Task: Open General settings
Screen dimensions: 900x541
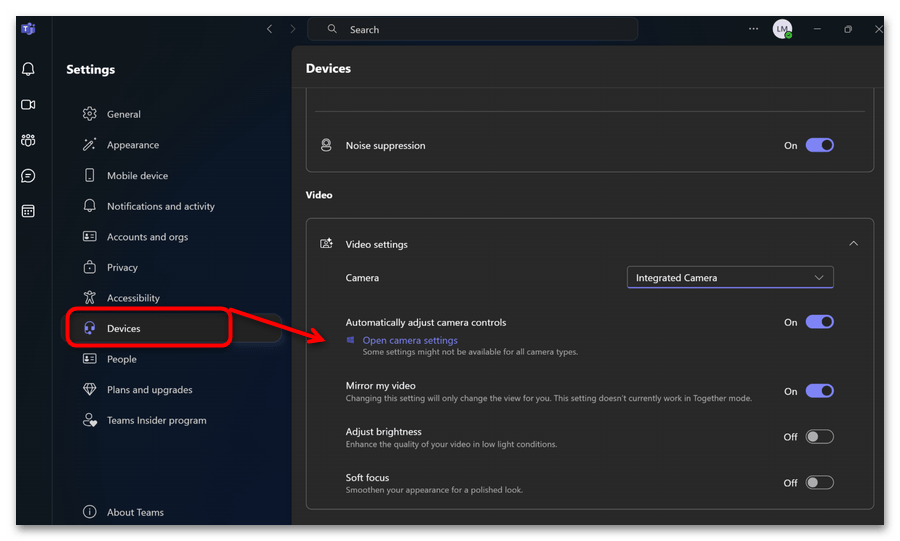Action: 124,114
